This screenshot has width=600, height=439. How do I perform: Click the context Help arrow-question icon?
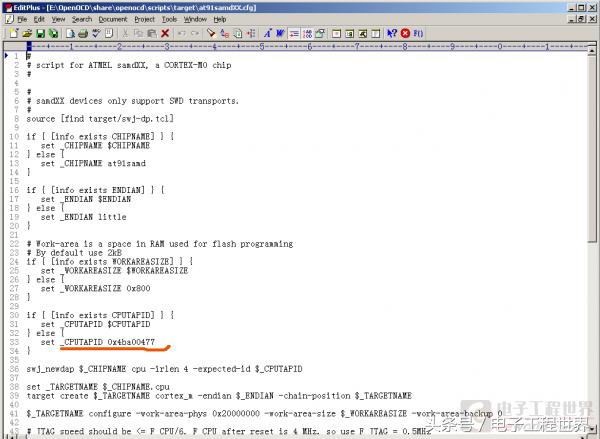[391, 33]
